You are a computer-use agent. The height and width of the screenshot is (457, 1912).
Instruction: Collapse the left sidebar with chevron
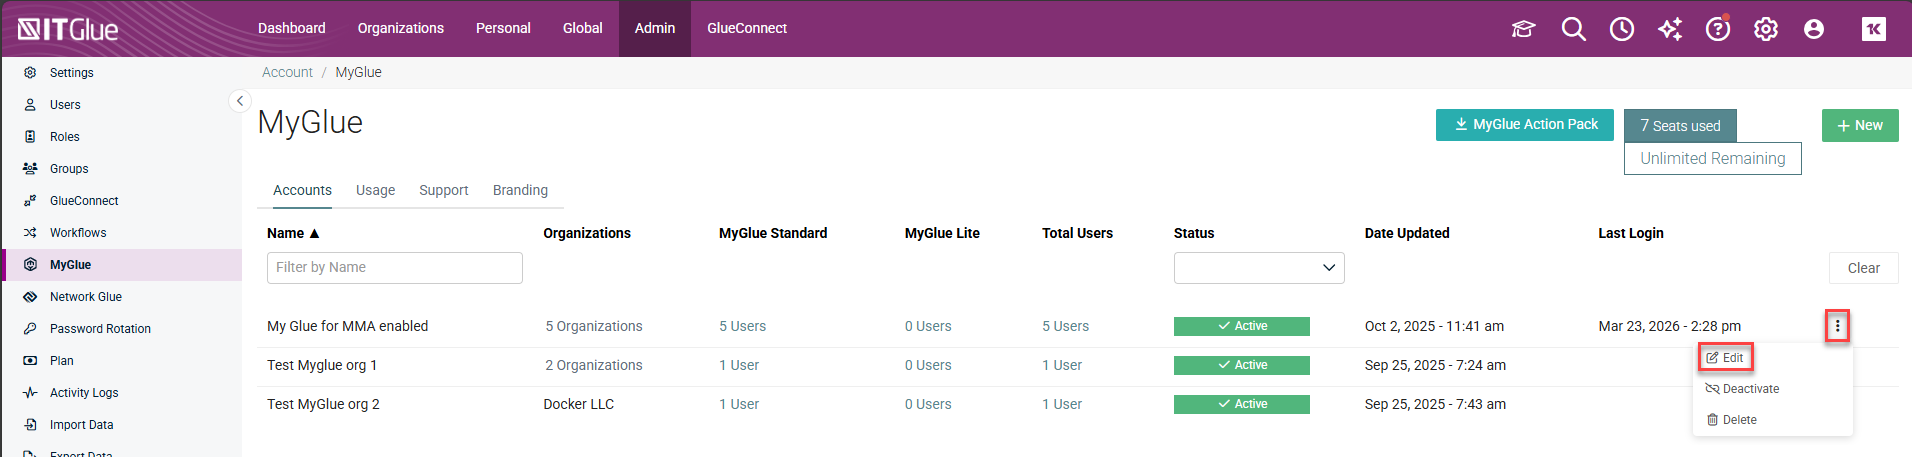click(239, 101)
